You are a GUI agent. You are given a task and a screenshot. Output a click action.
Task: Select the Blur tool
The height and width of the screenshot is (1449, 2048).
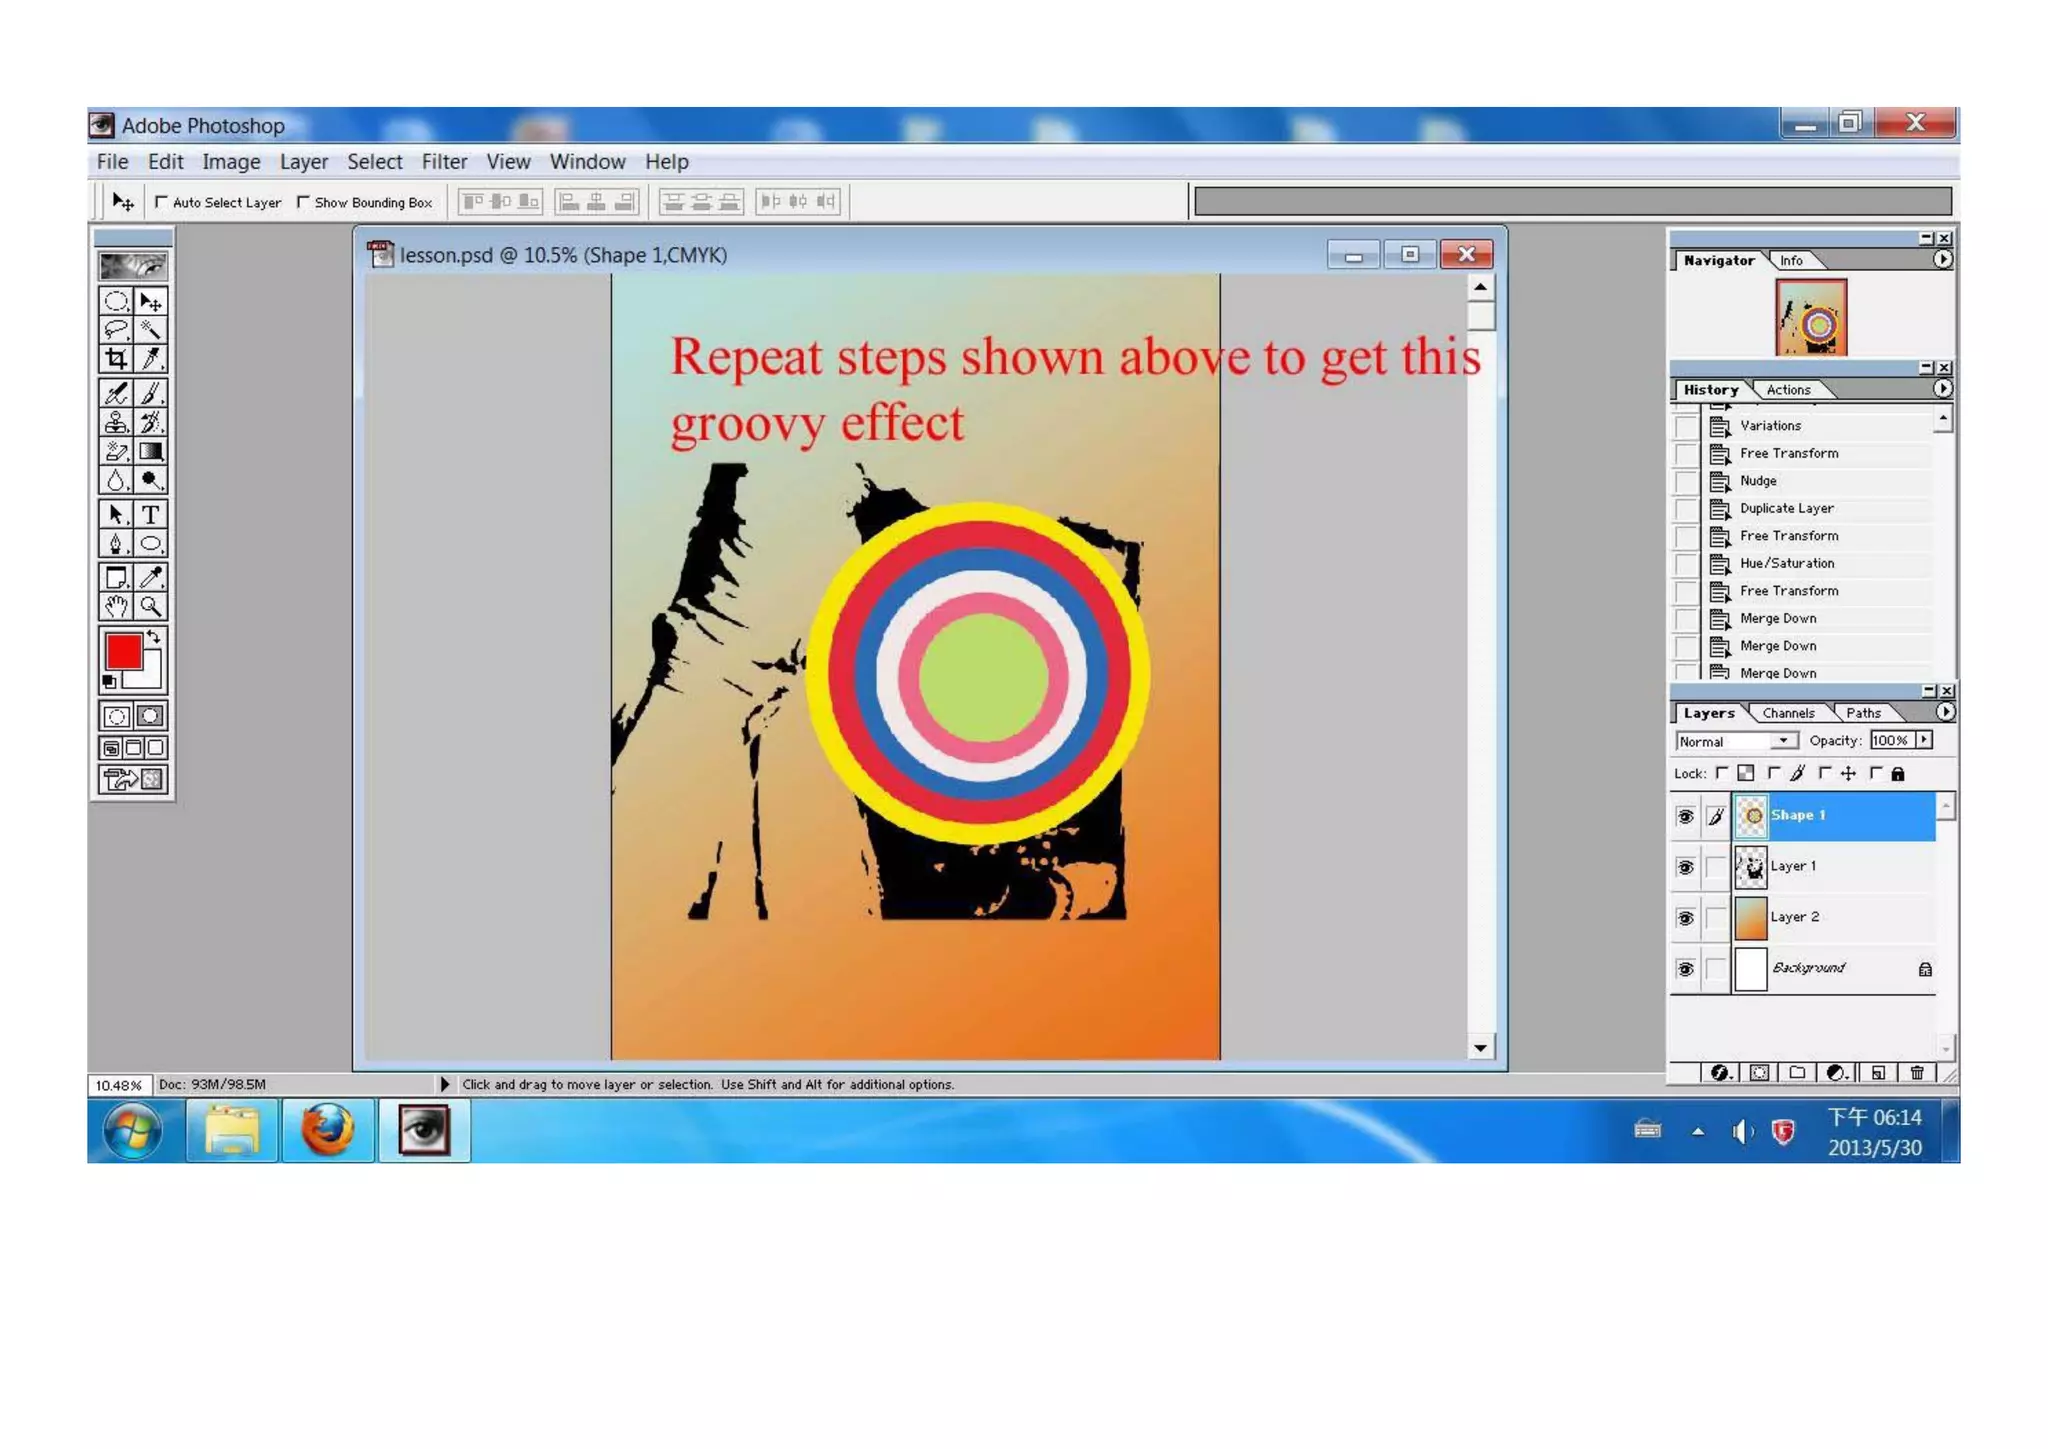[x=116, y=480]
